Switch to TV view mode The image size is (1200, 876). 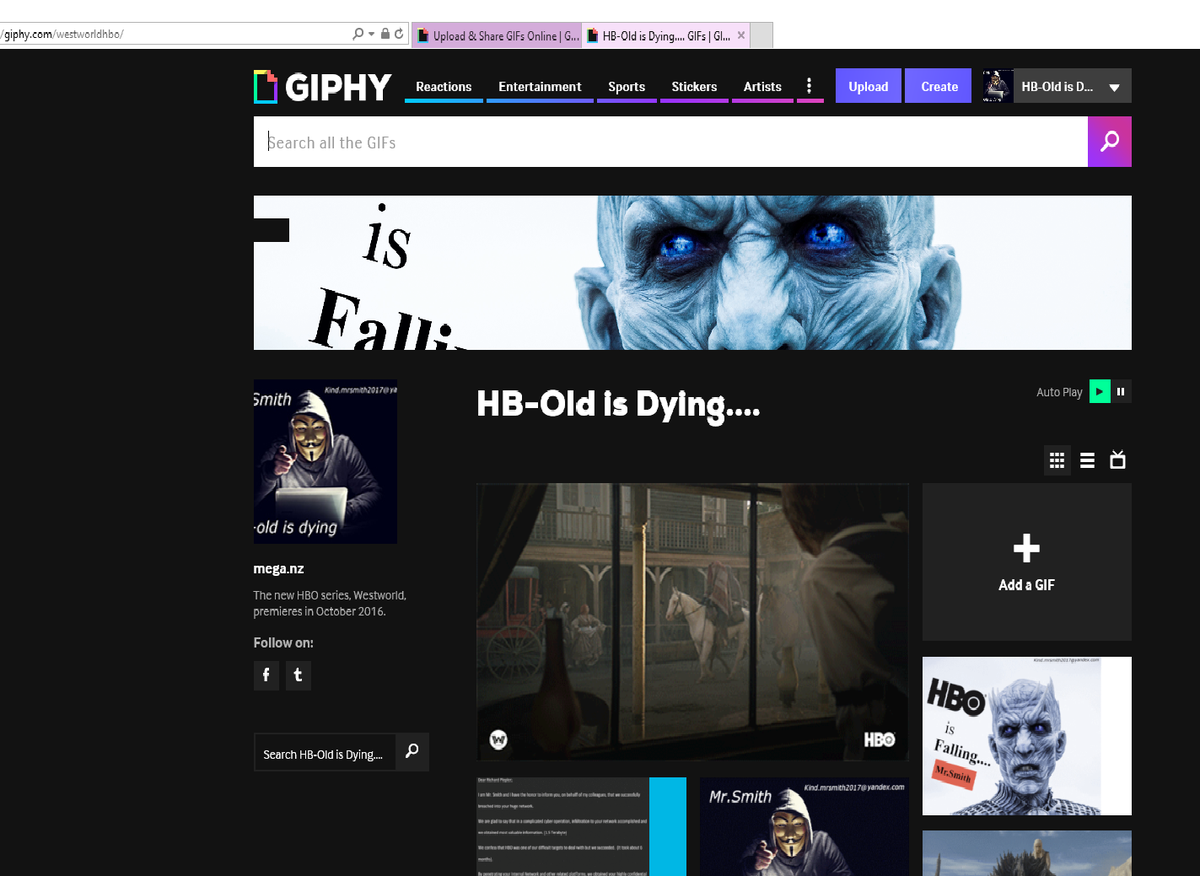(x=1118, y=460)
